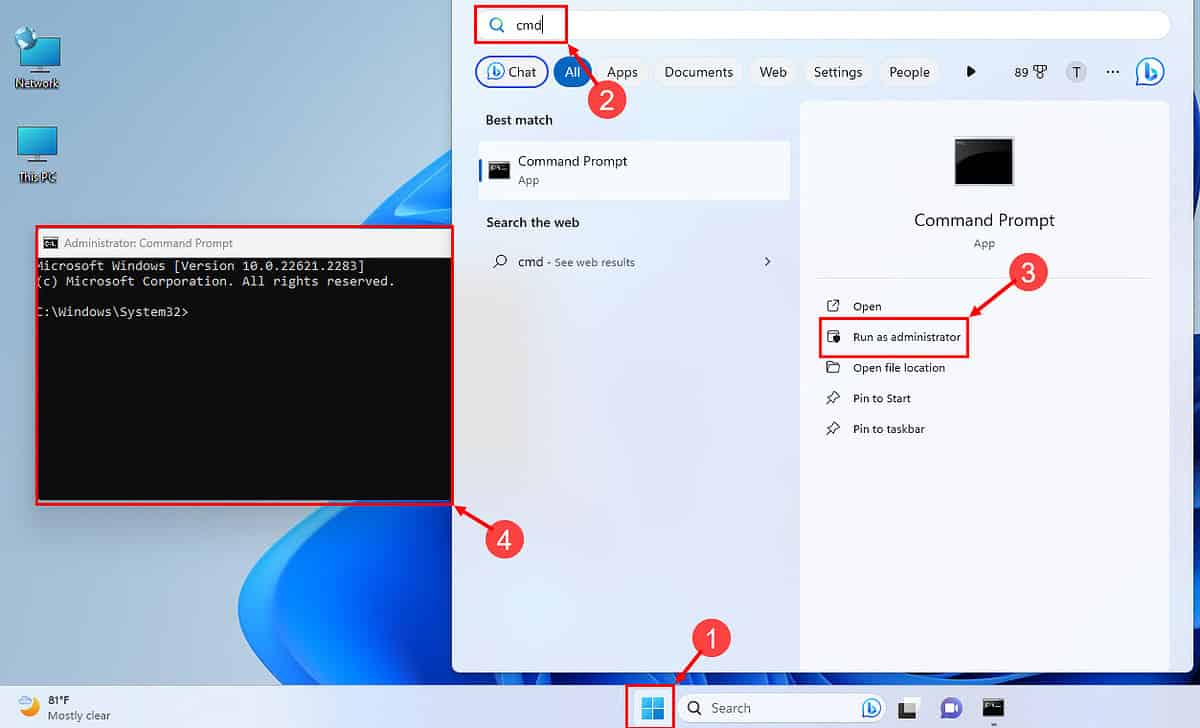The width and height of the screenshot is (1200, 728).
Task: Expand the cmd web results arrow
Action: (x=767, y=261)
